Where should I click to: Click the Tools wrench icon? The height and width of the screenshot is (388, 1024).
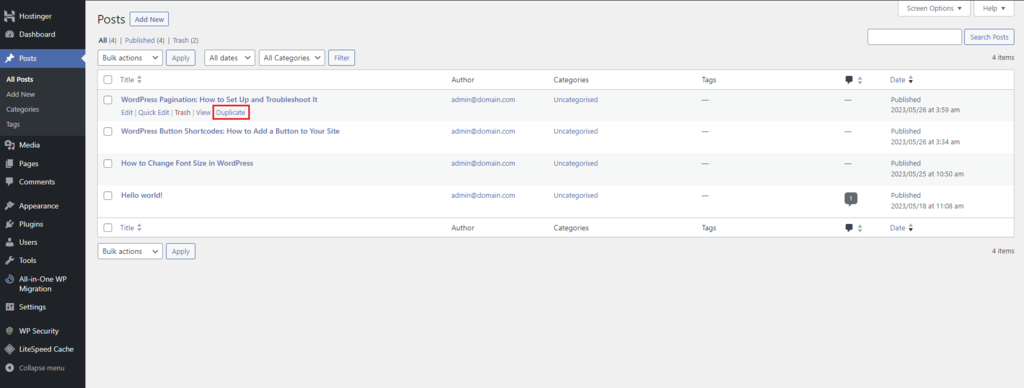[x=9, y=261]
